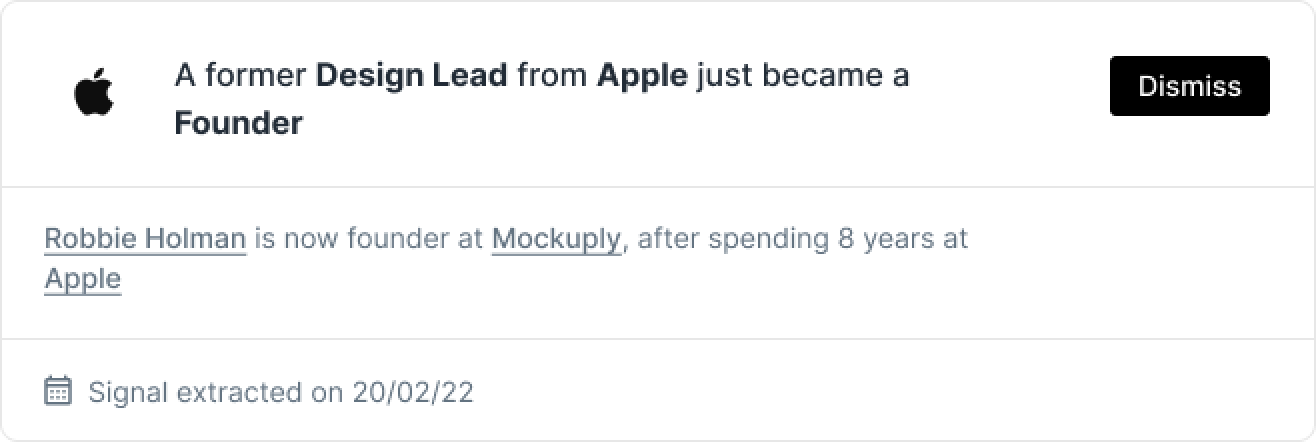
Task: Open Robbie Holman's profile link
Action: pos(145,239)
